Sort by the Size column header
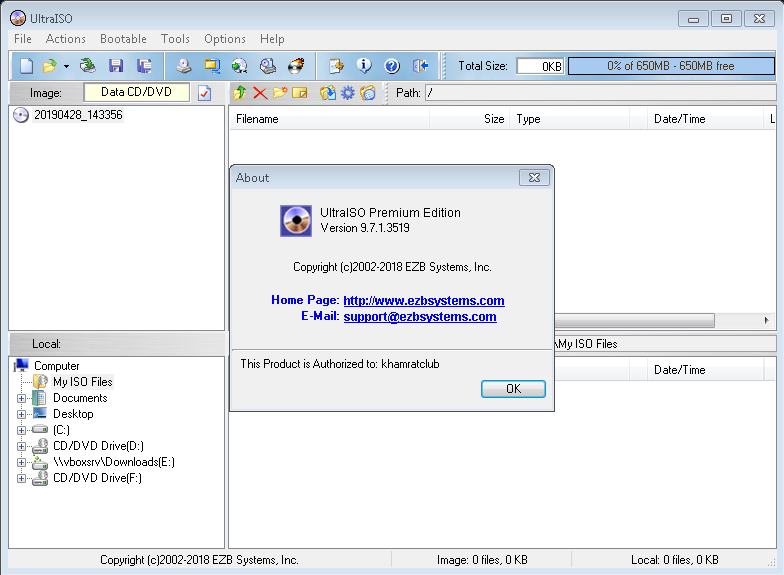Image resolution: width=784 pixels, height=575 pixels. tap(469, 119)
